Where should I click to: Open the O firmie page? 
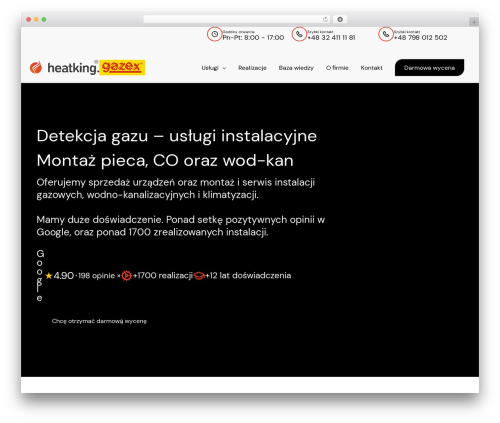pos(337,68)
